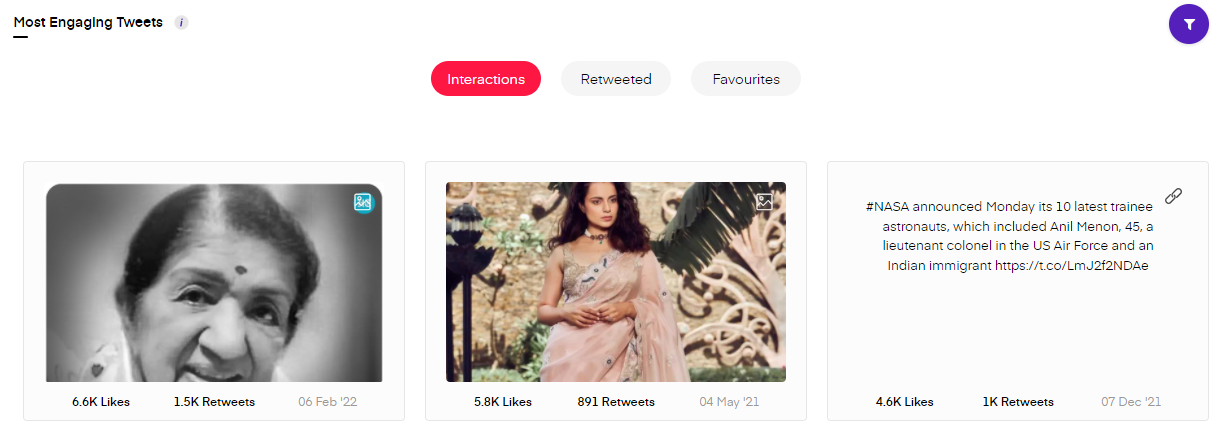Select the Interactions tab

[x=486, y=79]
